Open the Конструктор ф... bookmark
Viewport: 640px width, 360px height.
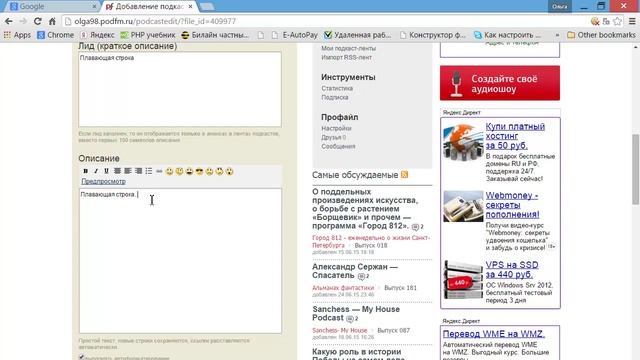pyautogui.click(x=433, y=35)
